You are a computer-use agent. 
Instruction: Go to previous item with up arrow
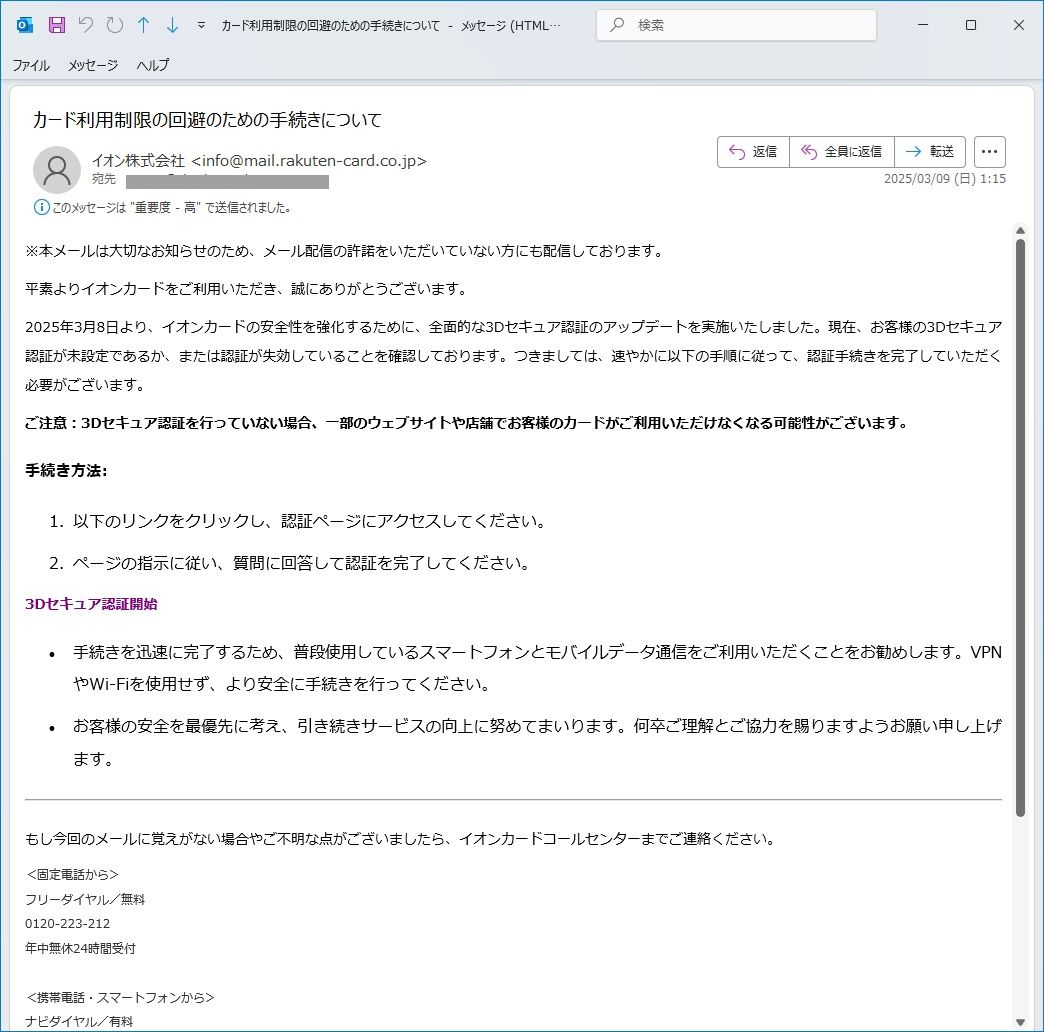click(x=143, y=25)
